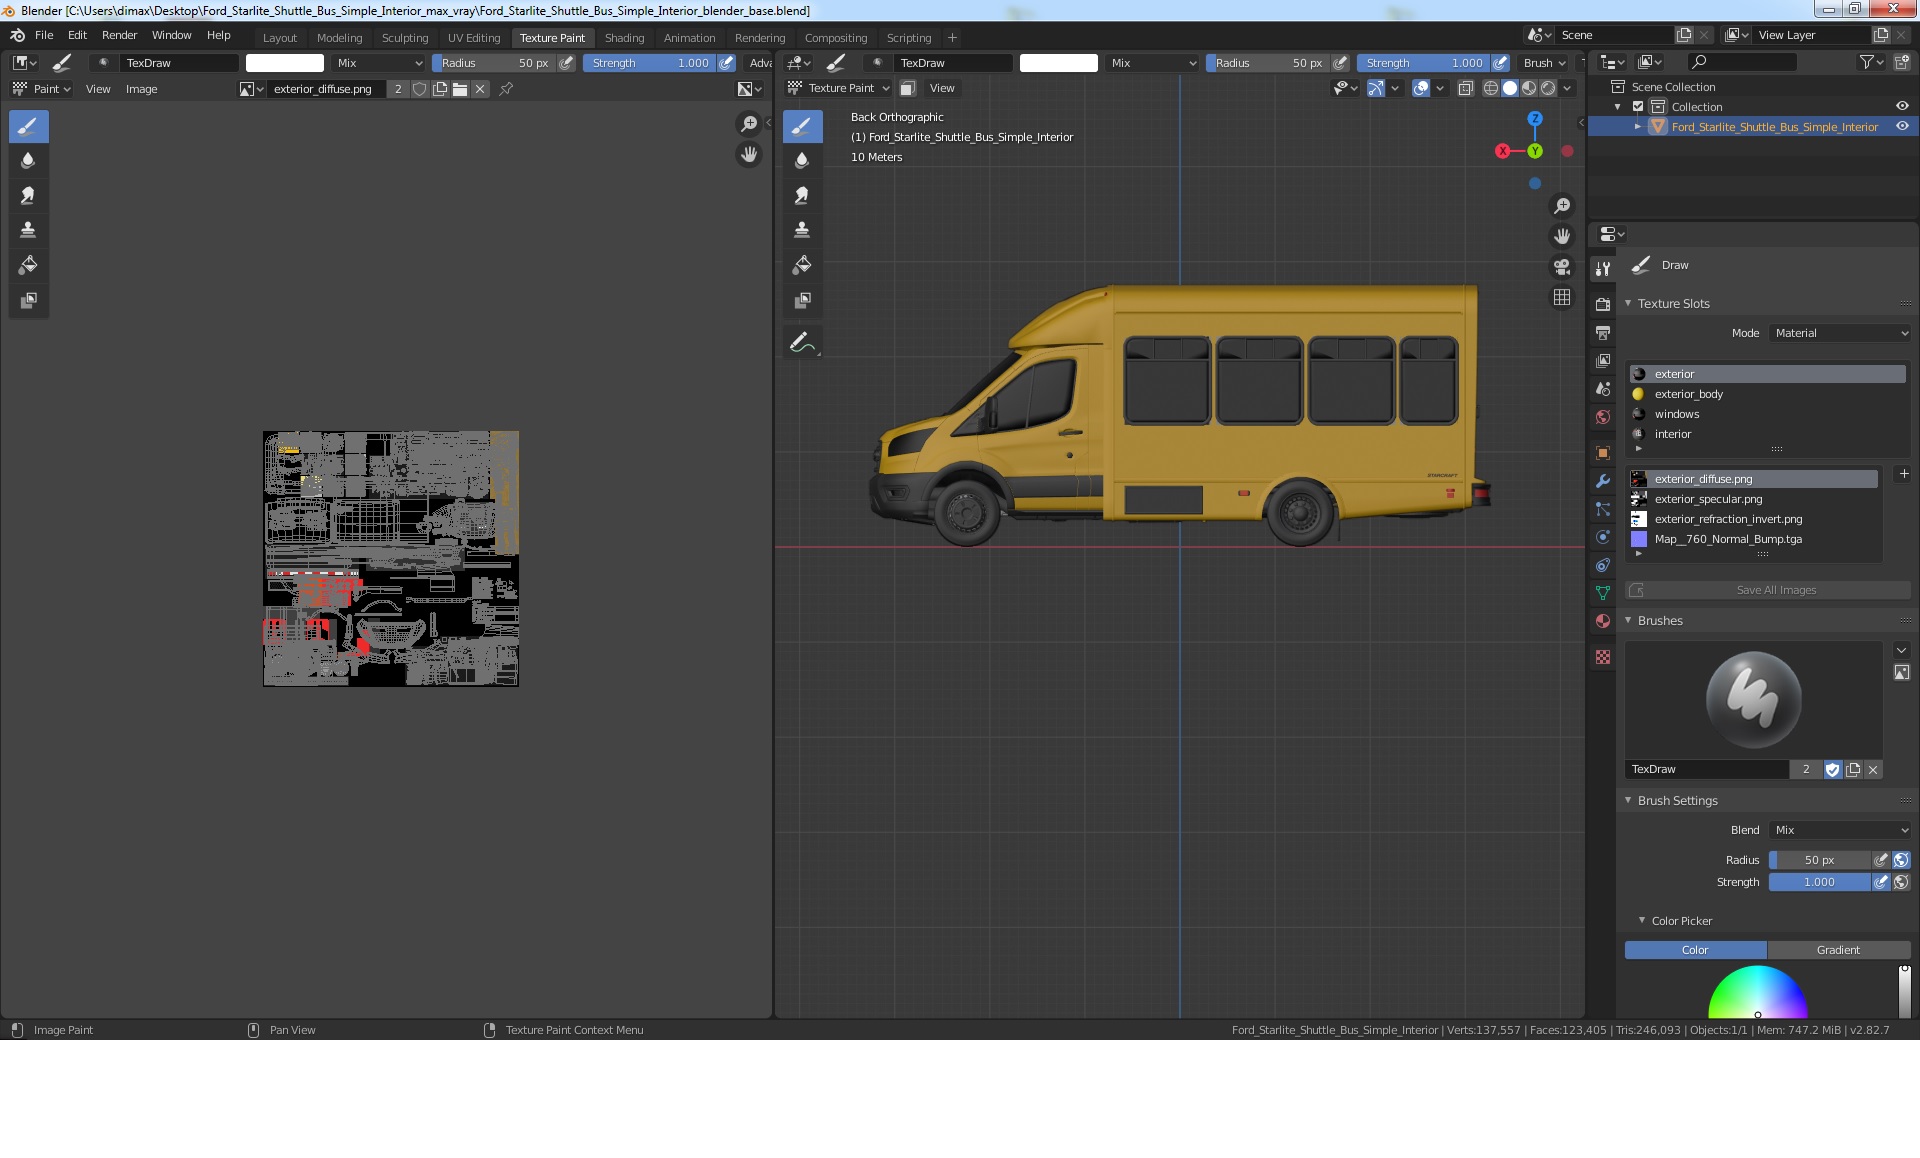This screenshot has height=1158, width=1920.
Task: Open the Output properties tab
Action: (x=1603, y=332)
